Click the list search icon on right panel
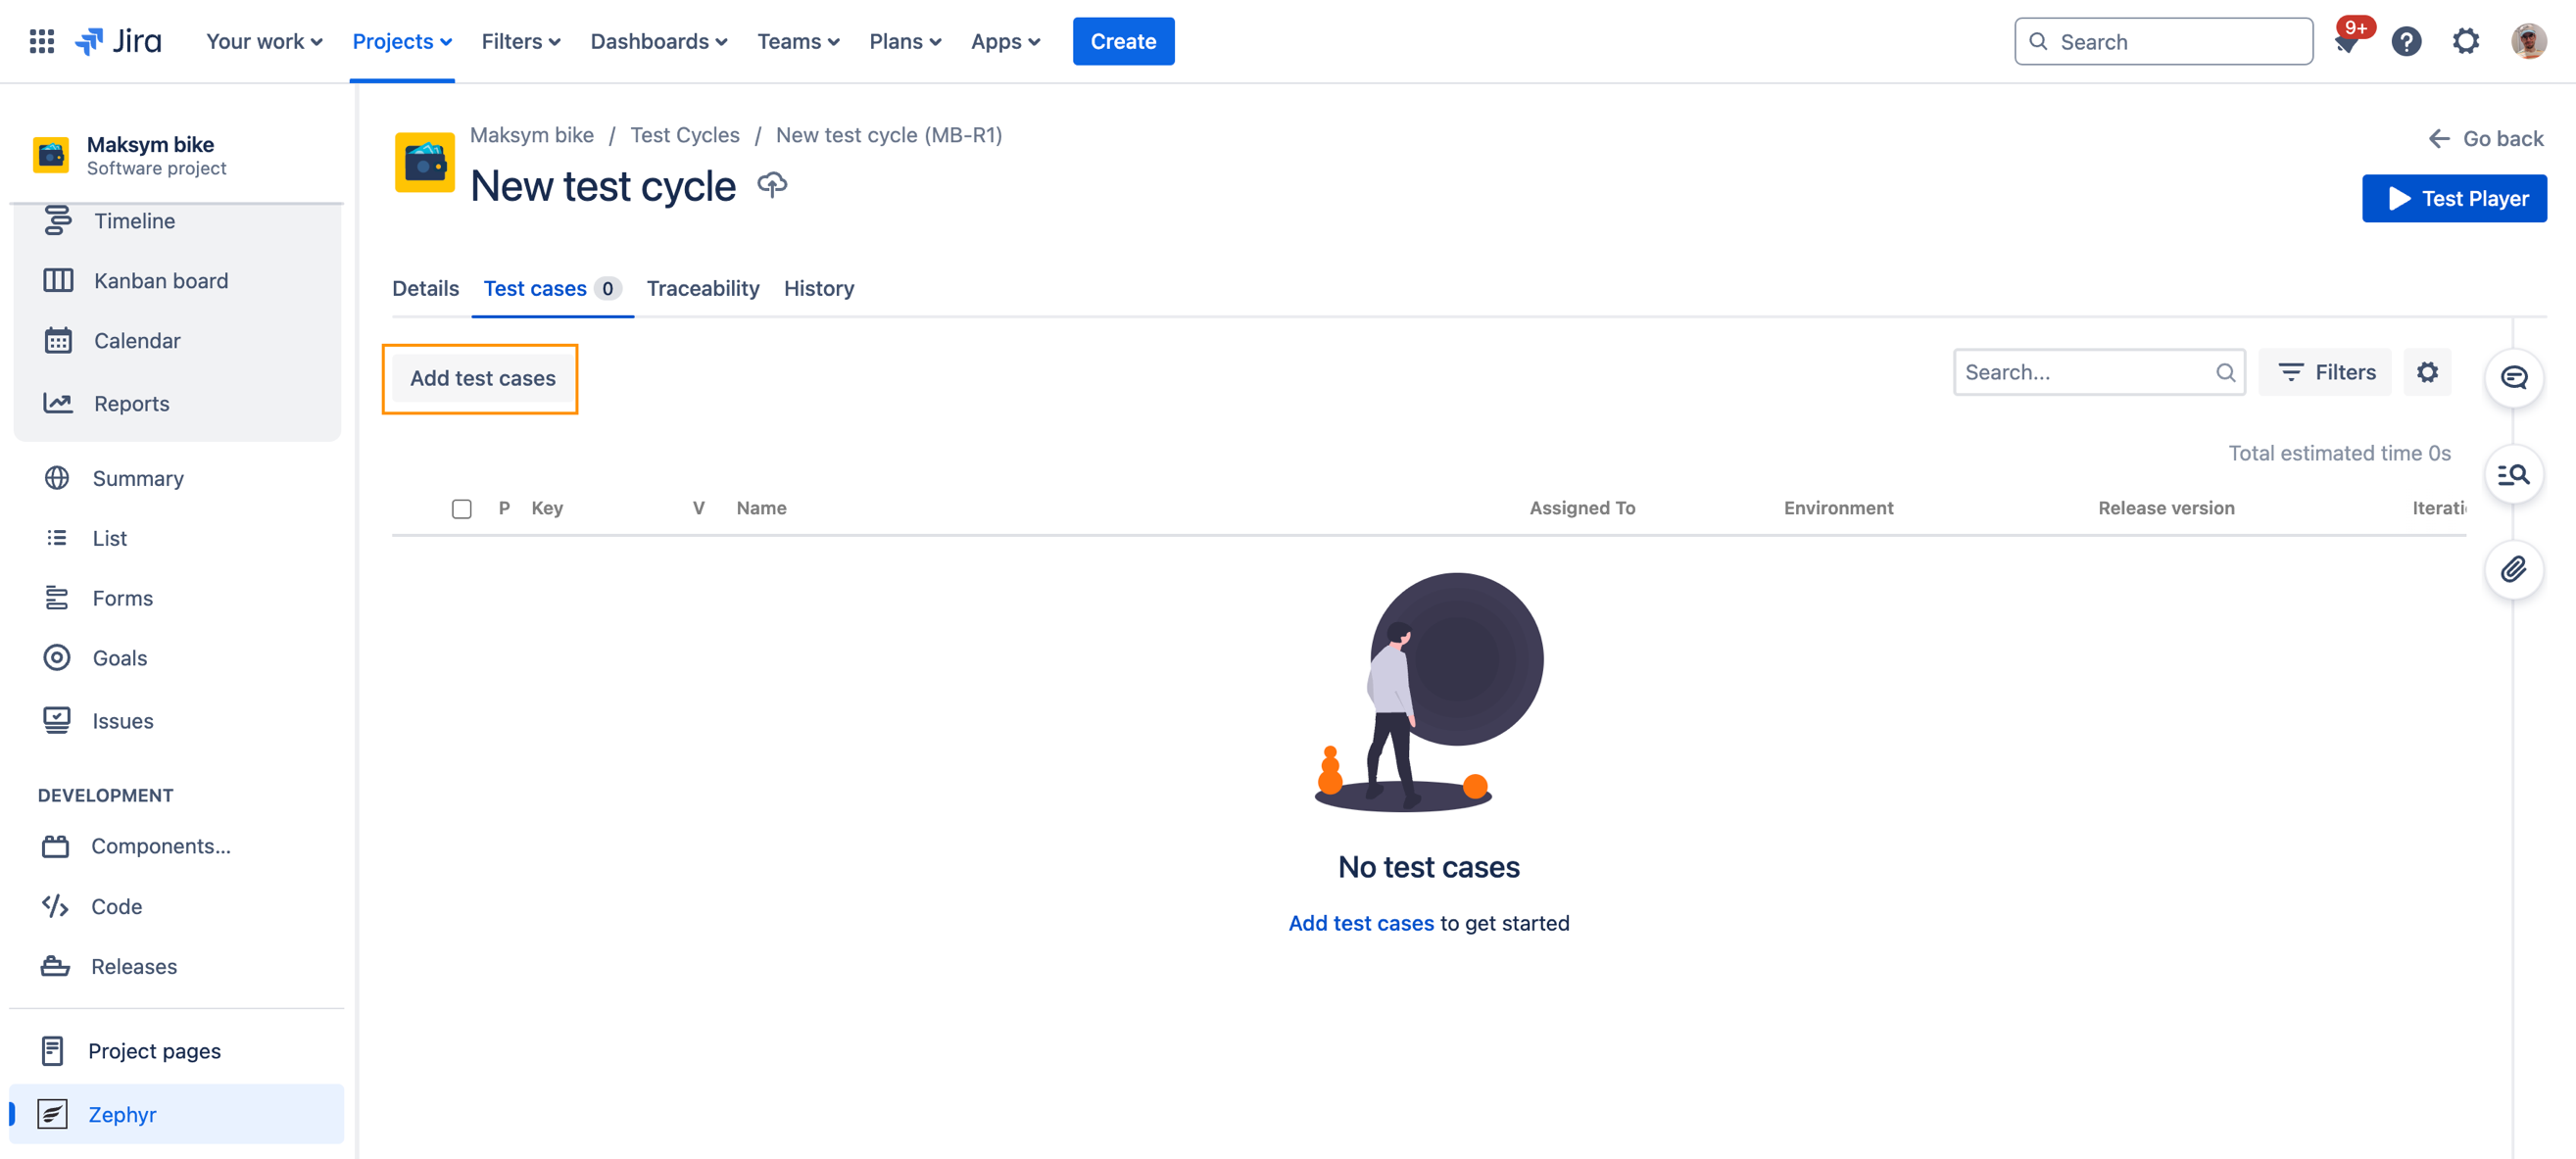 coord(2513,474)
